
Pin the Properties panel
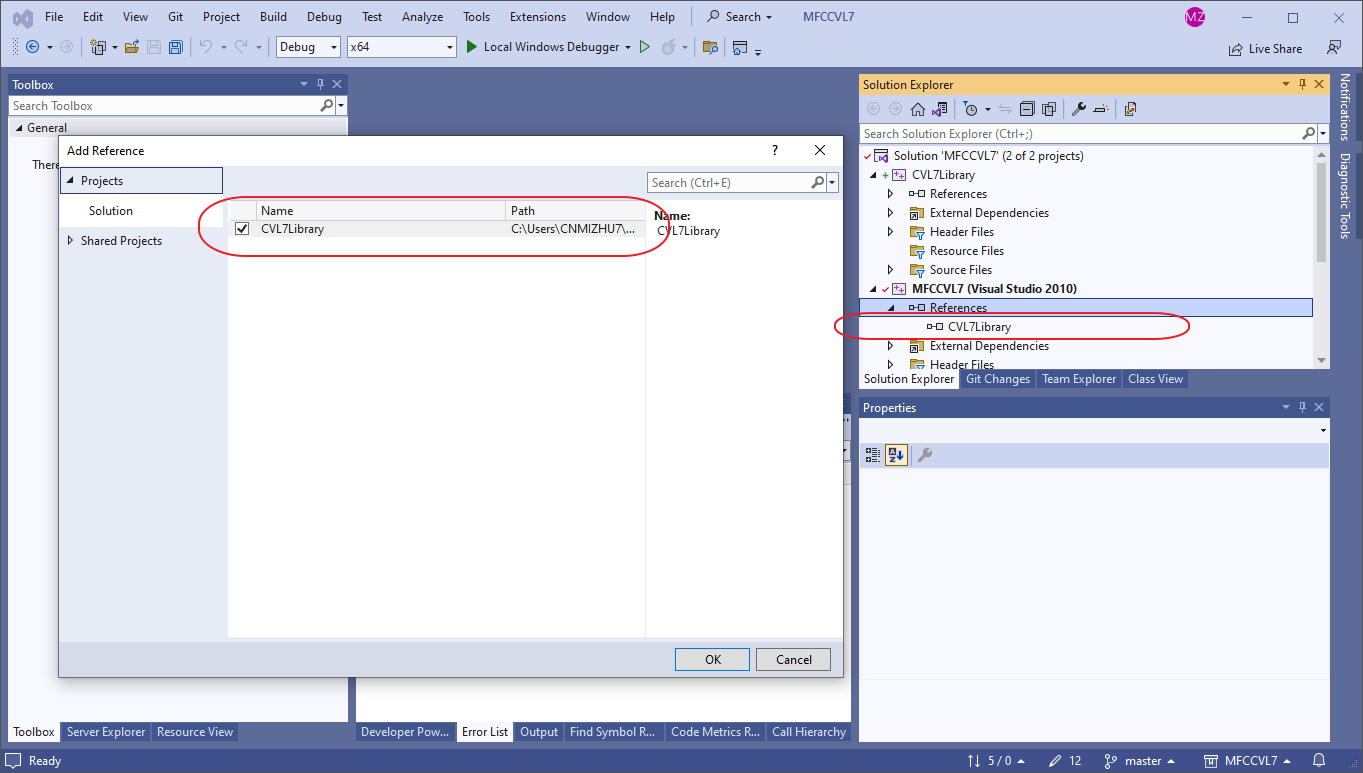tap(1303, 408)
